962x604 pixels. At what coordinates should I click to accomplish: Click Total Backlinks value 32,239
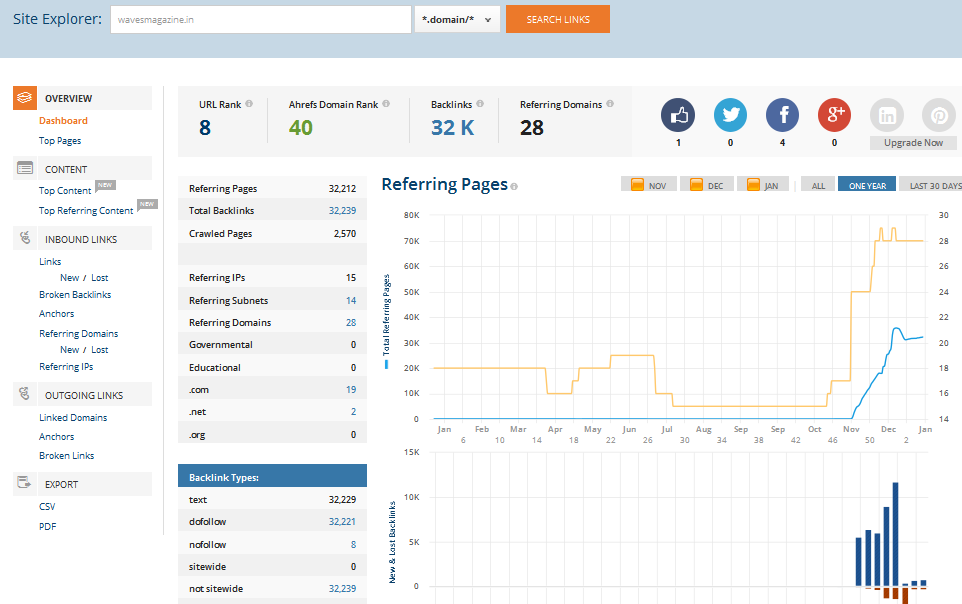342,211
